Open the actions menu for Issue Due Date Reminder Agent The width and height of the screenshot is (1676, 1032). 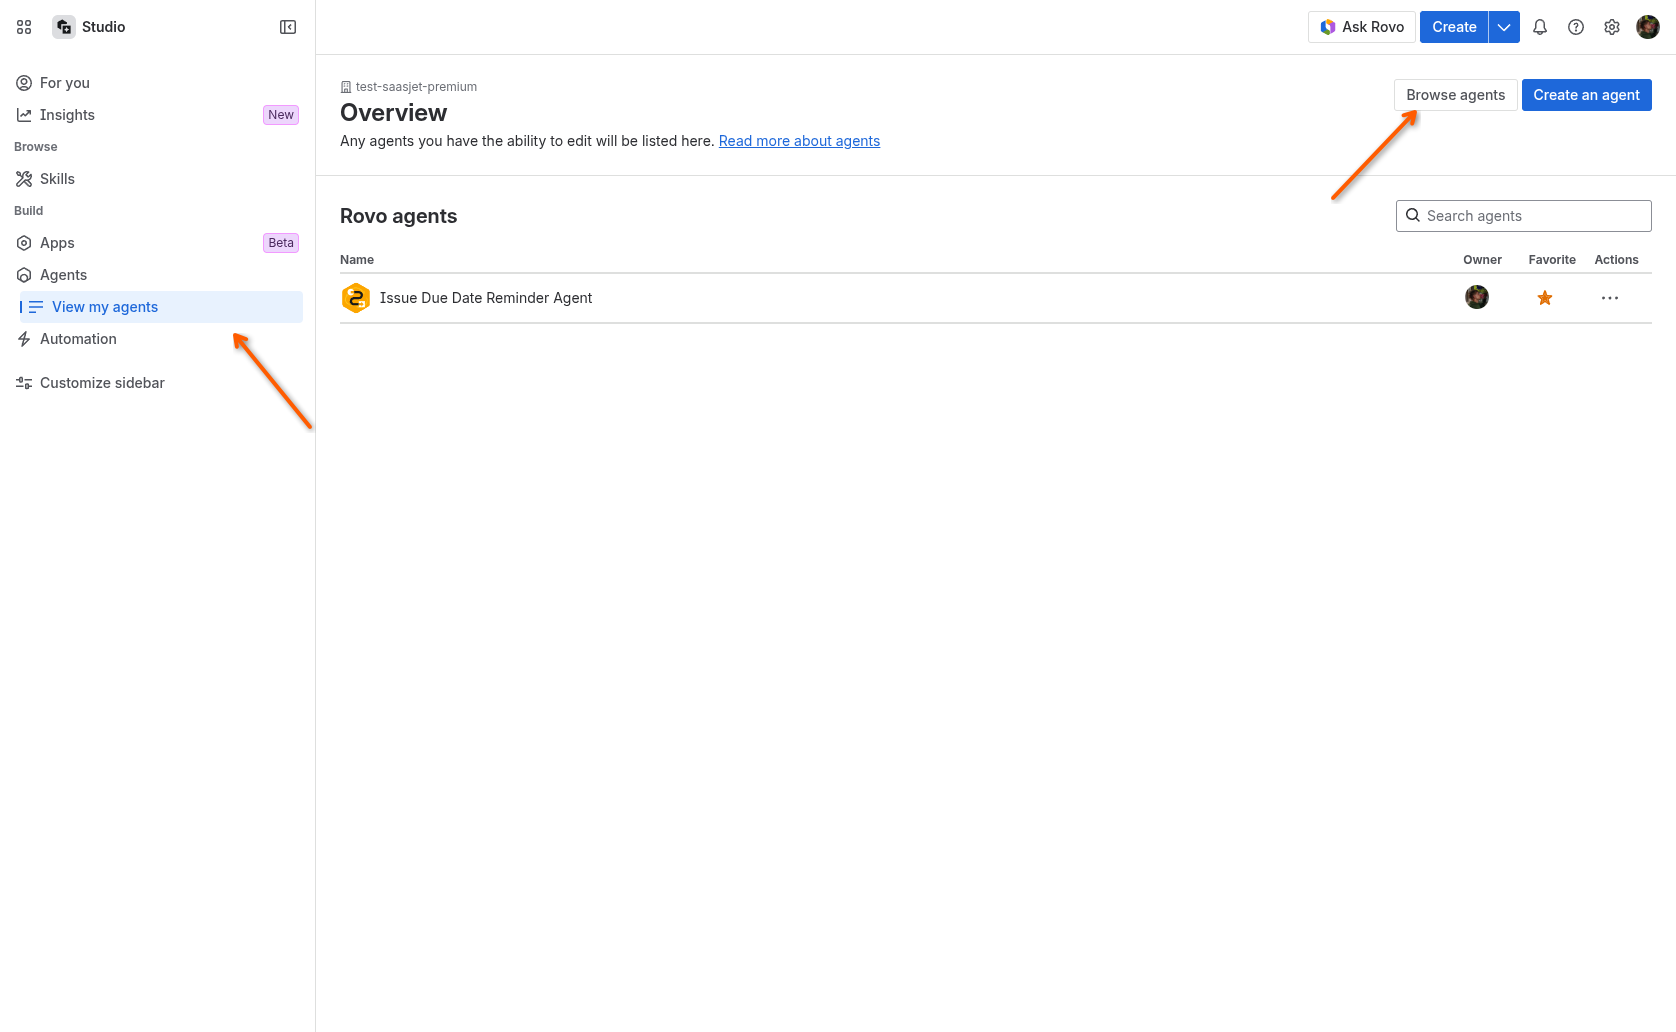tap(1610, 298)
